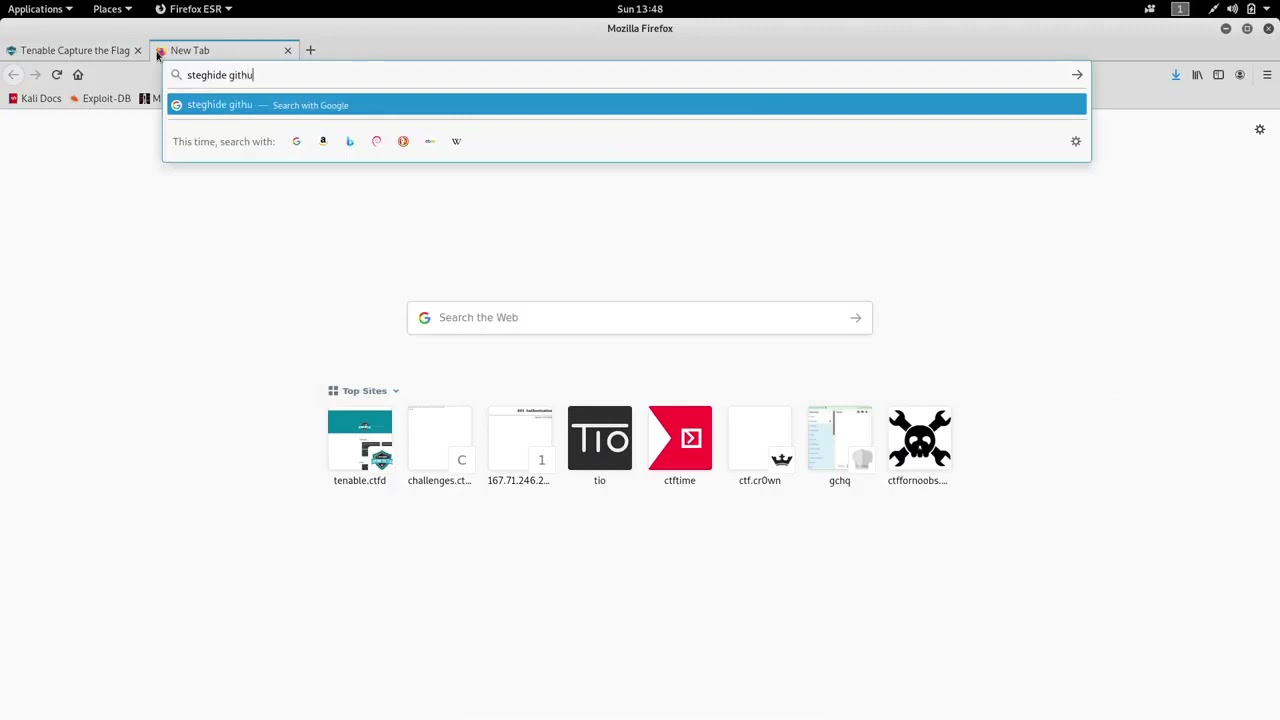This screenshot has width=1280, height=720.
Task: Search this time with Wikipedia
Action: click(x=456, y=141)
